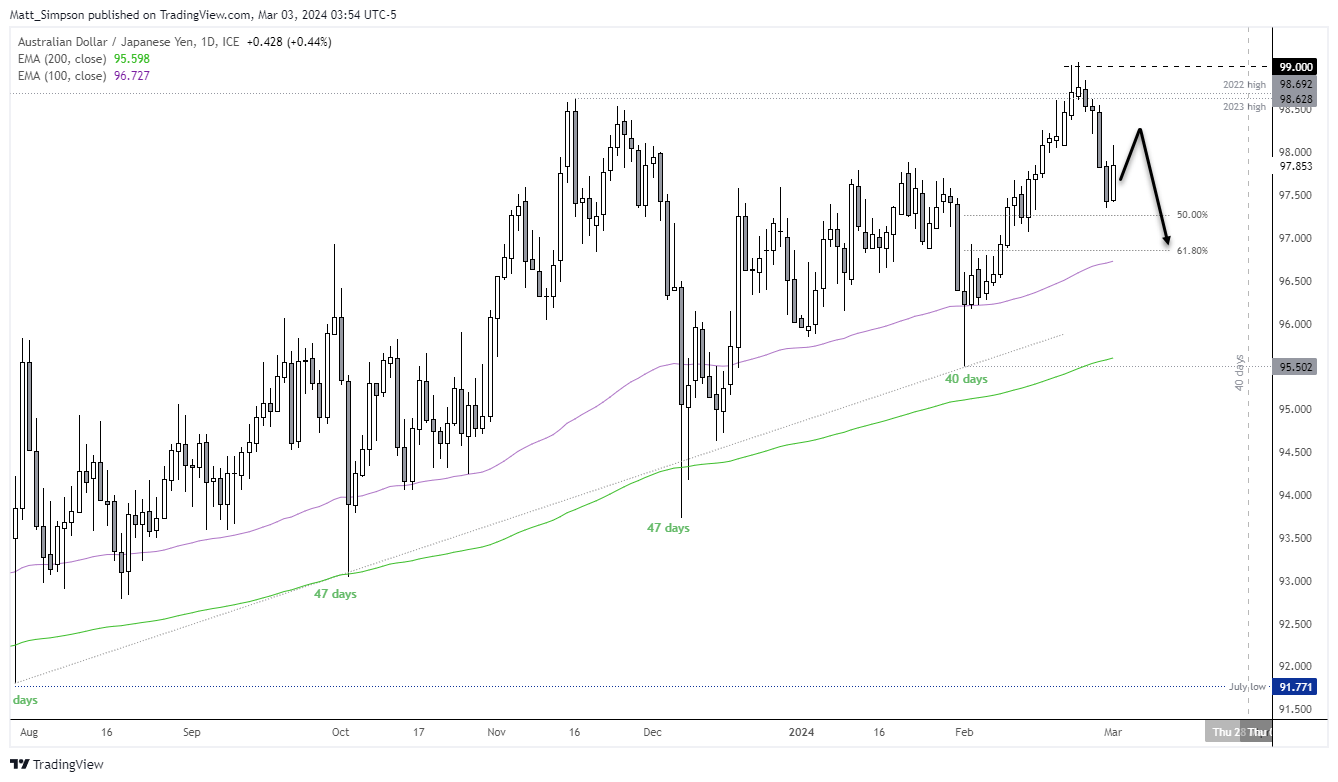Click the 93.000 price axis value
The height and width of the screenshot is (782, 1338).
[1296, 581]
